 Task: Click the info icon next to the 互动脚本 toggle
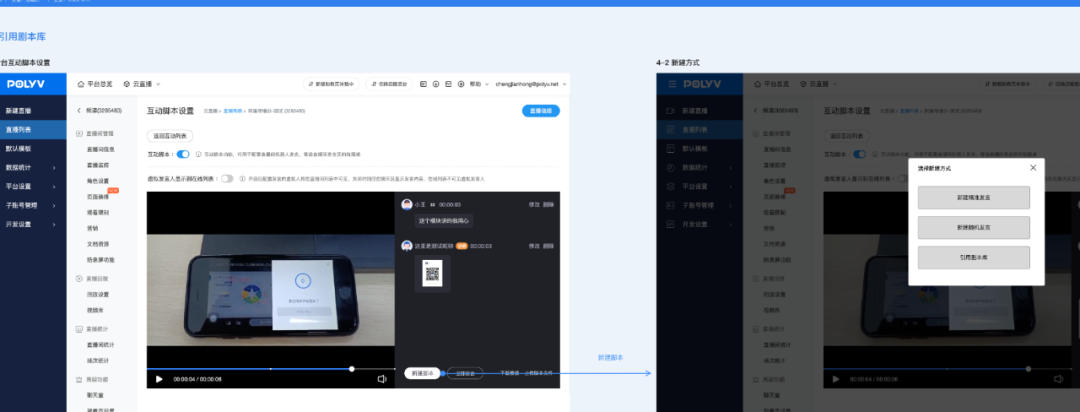click(198, 154)
